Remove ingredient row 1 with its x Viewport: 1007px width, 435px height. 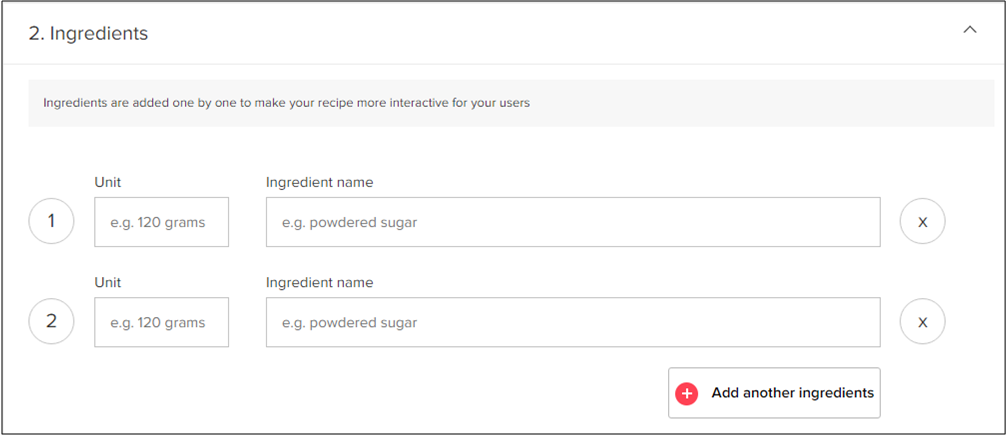pos(922,222)
